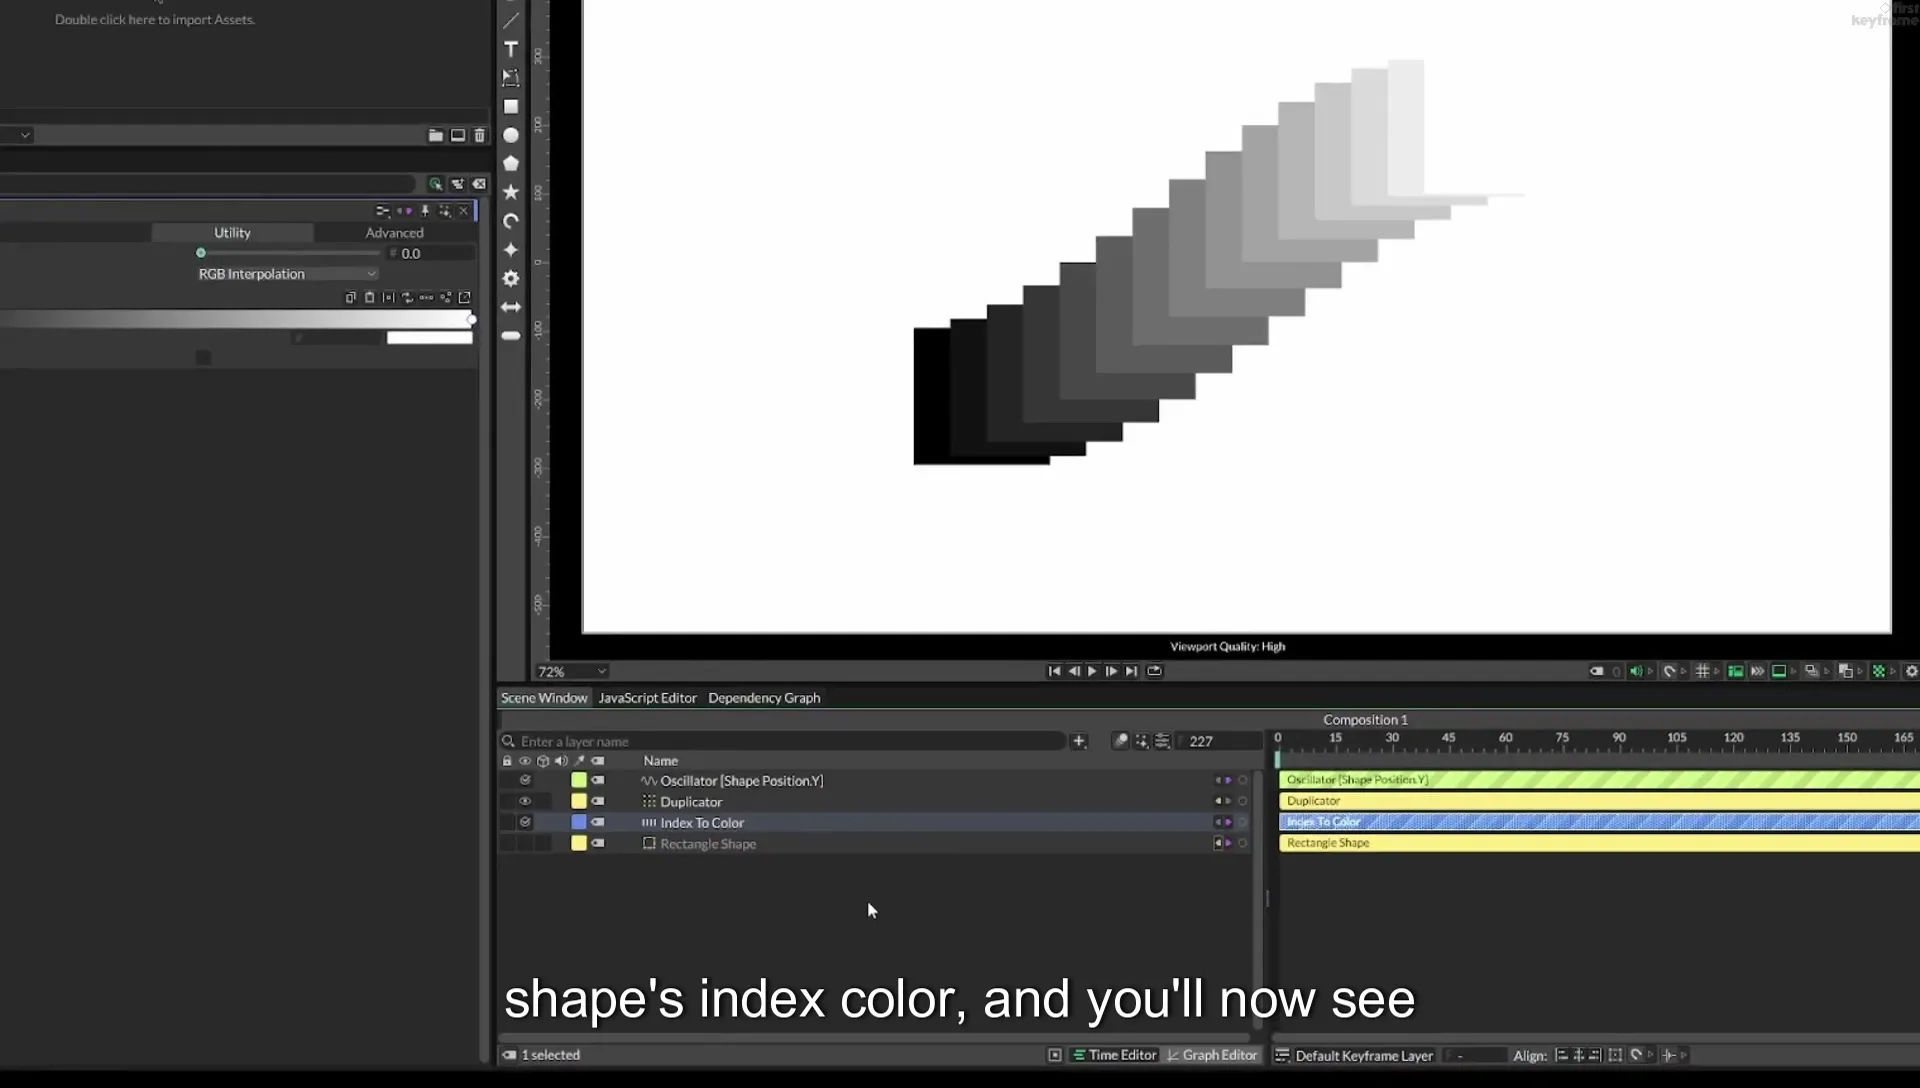1920x1088 pixels.
Task: Open gradient editor in external window icon
Action: 465,297
